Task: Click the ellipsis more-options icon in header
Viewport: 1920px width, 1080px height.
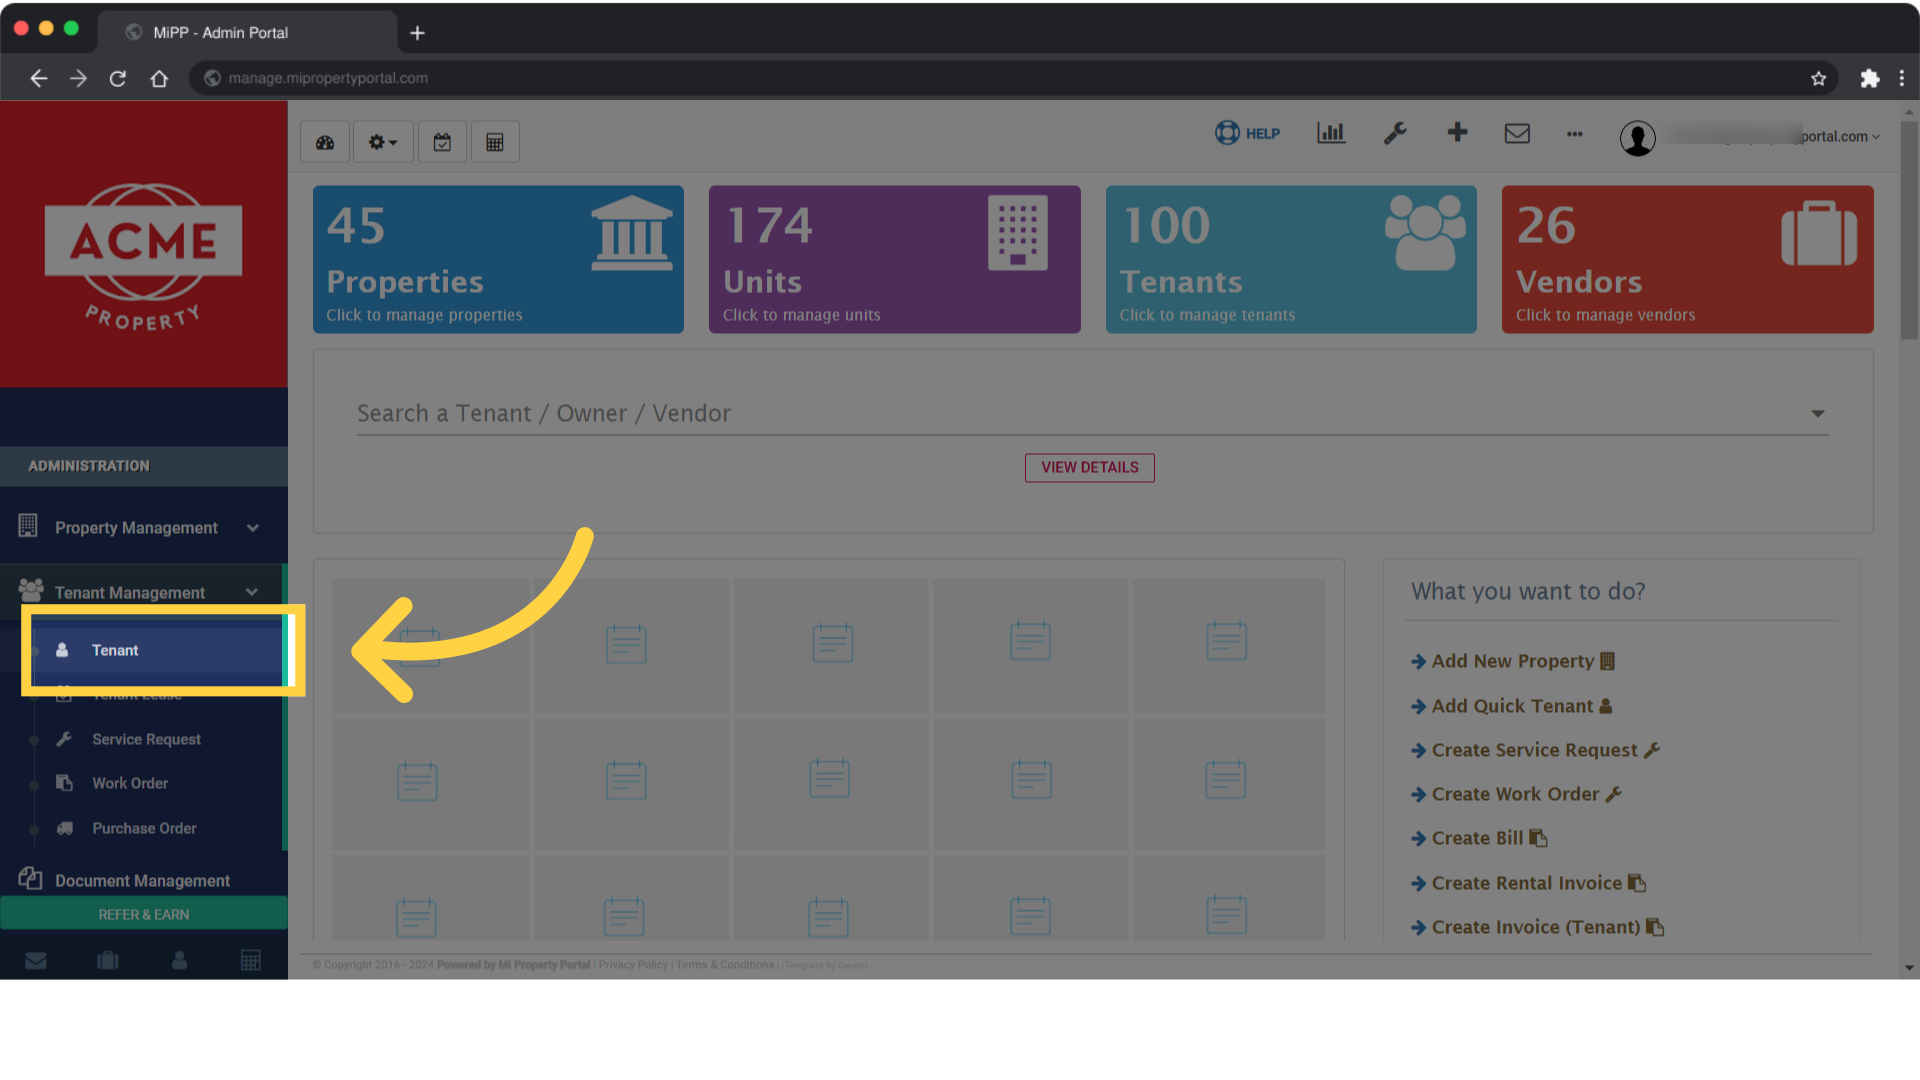Action: (1575, 135)
